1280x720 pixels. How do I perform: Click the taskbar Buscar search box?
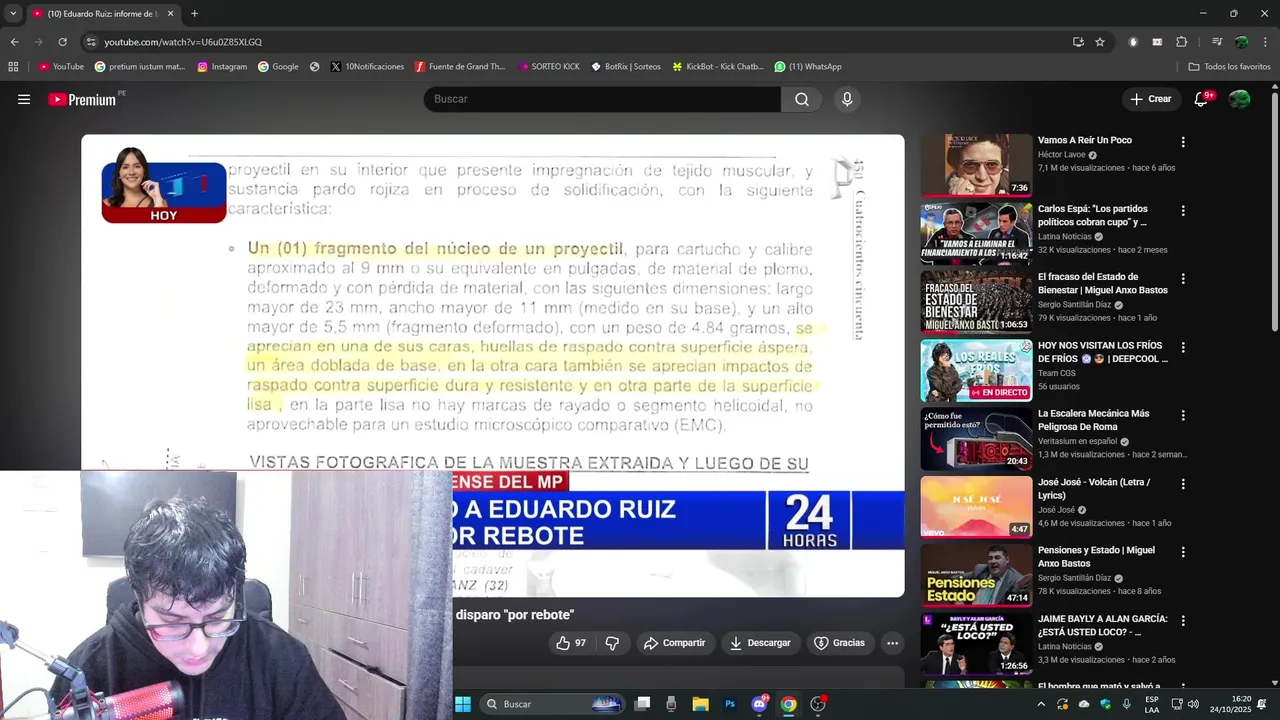[553, 704]
